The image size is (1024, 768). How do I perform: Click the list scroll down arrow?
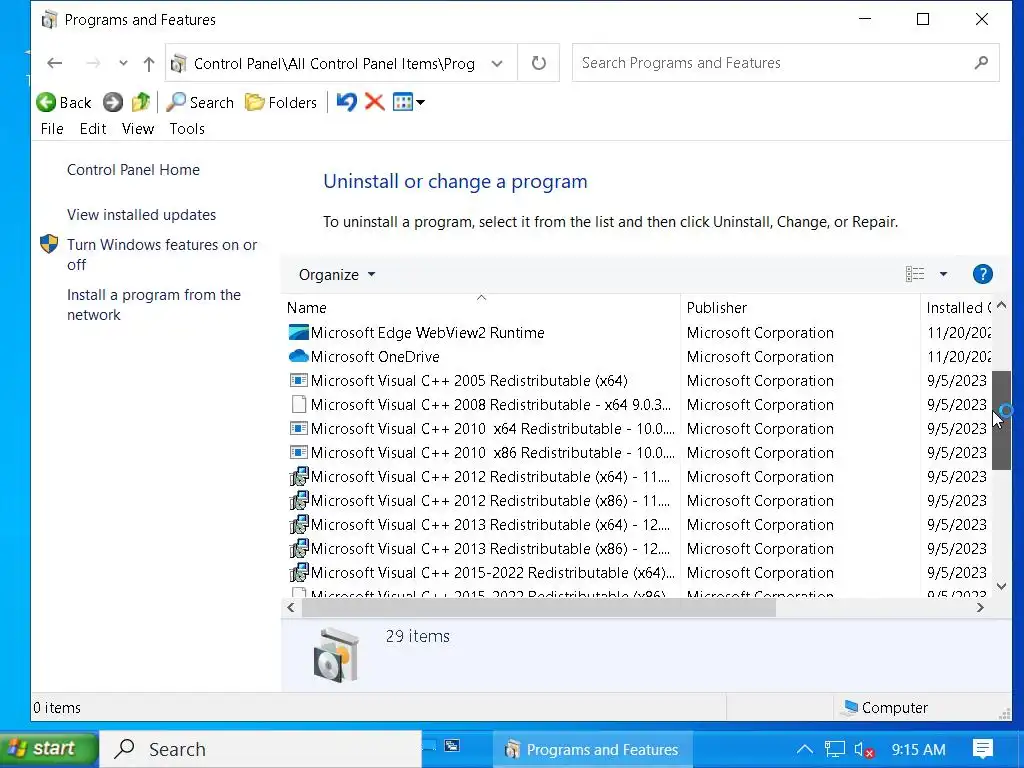(x=1001, y=586)
